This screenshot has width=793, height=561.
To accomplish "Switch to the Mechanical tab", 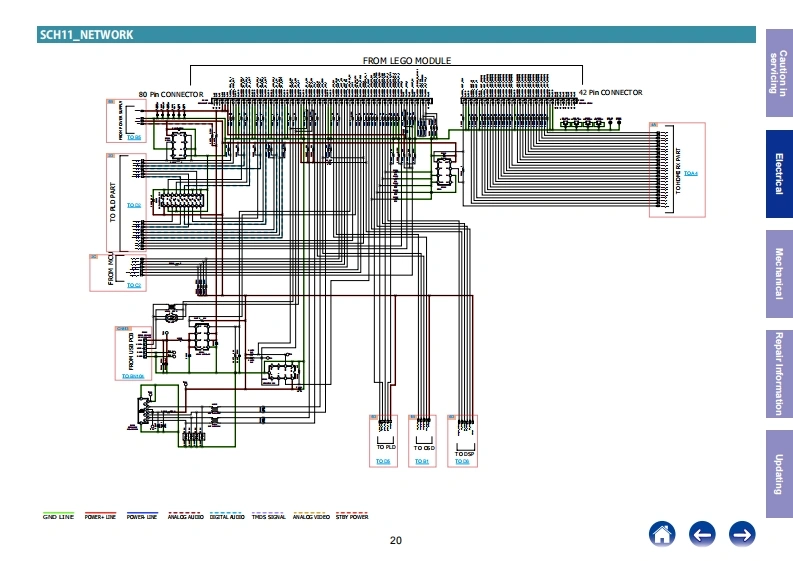I will pyautogui.click(x=779, y=274).
